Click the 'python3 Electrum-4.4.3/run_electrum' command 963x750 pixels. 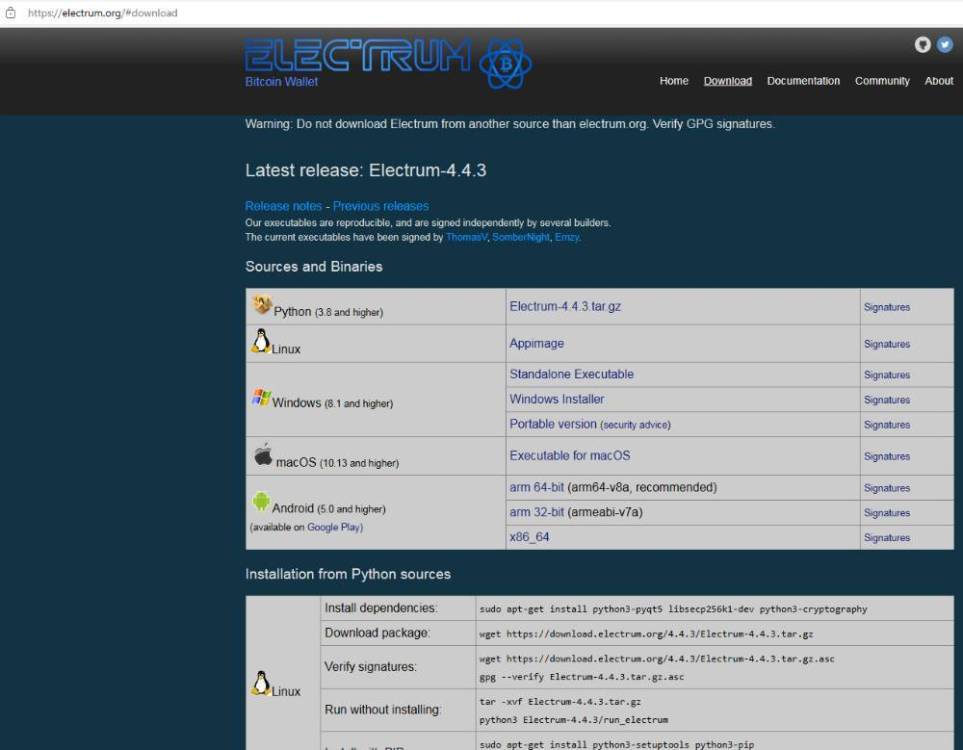point(573,720)
